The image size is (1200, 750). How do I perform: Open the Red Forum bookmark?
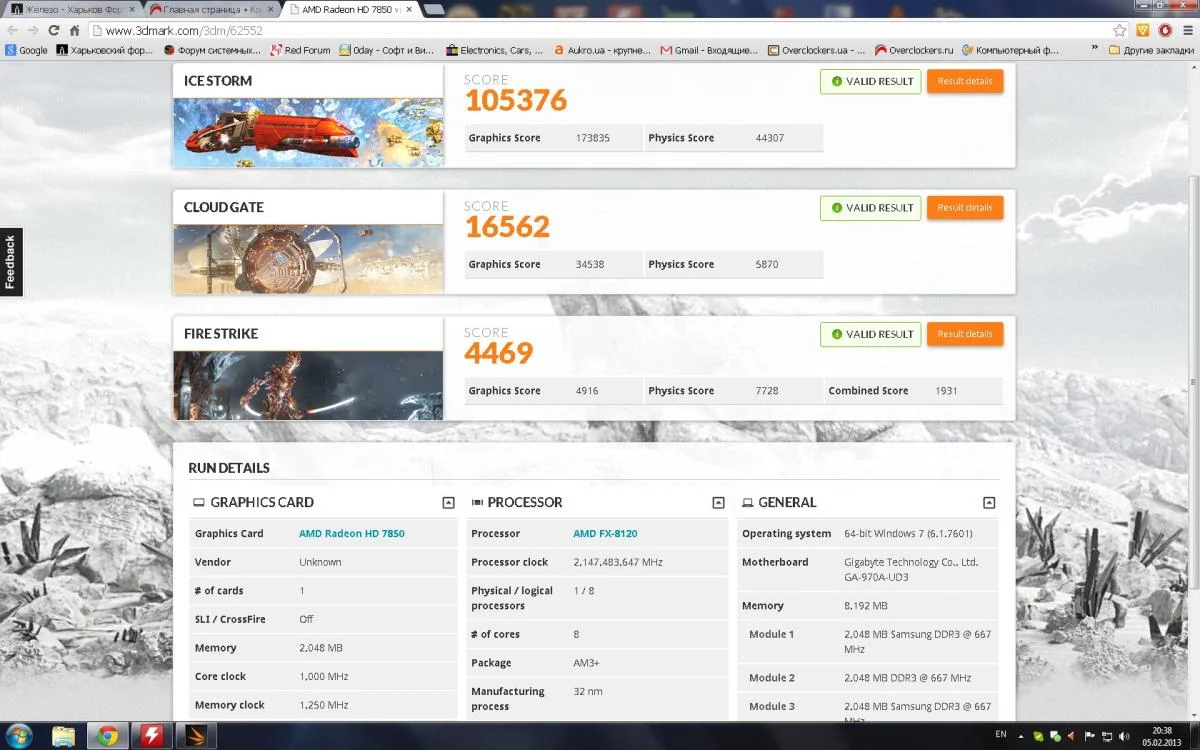click(301, 50)
